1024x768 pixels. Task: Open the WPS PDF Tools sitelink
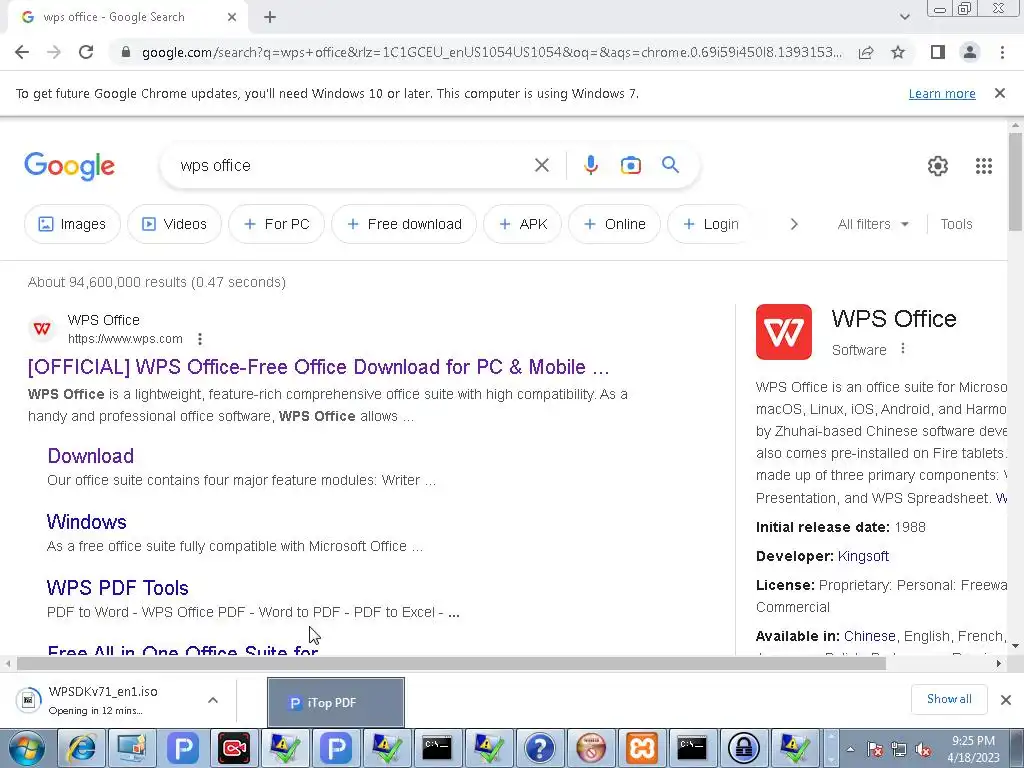[118, 588]
